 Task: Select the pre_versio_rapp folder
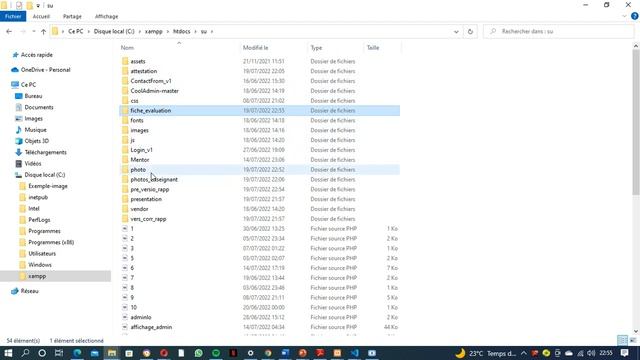(x=150, y=189)
